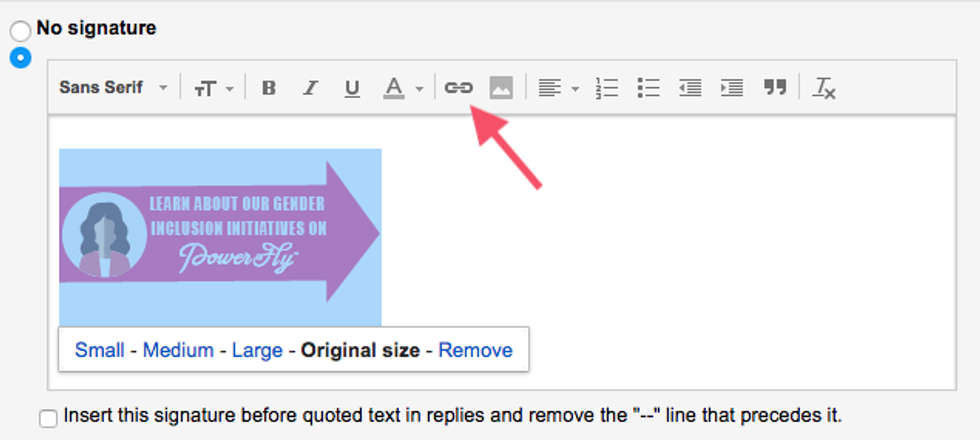This screenshot has height=440, width=980.
Task: Remove the image from signature
Action: pyautogui.click(x=475, y=350)
